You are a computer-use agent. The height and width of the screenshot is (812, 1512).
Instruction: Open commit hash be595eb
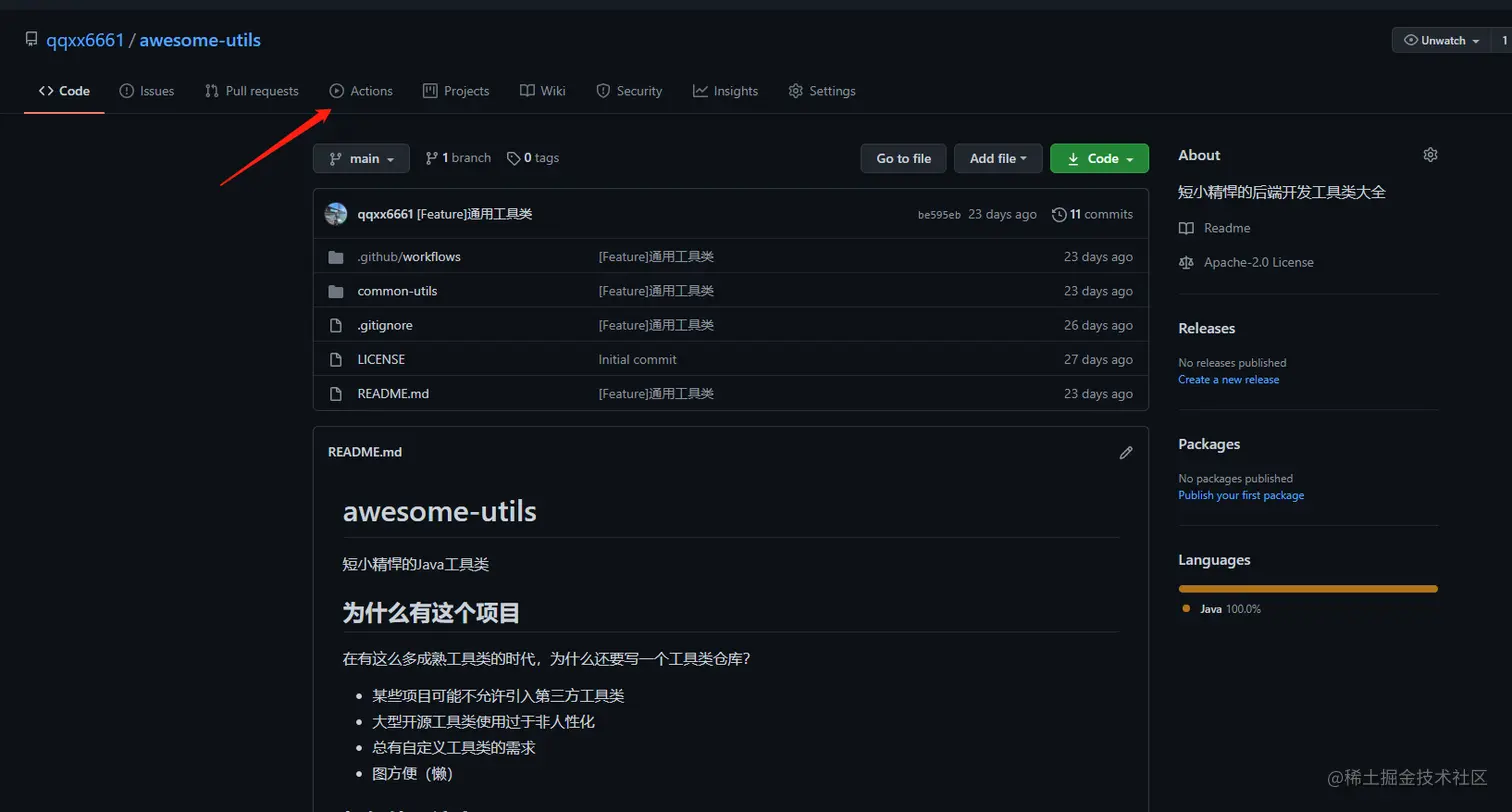pyautogui.click(x=939, y=215)
